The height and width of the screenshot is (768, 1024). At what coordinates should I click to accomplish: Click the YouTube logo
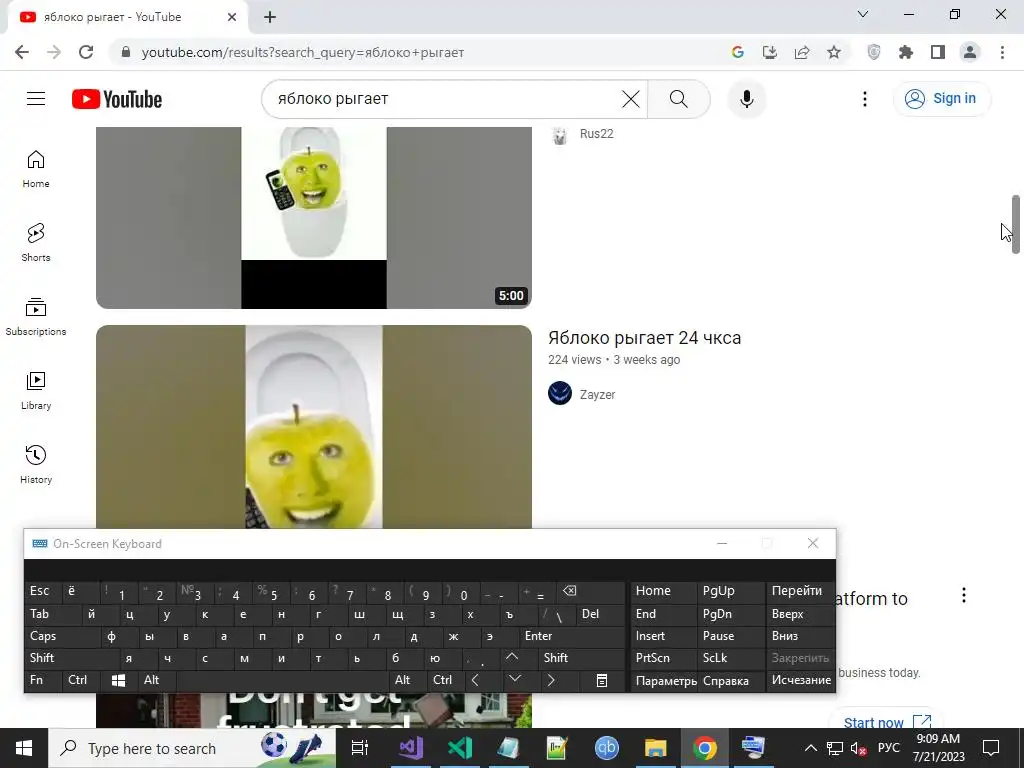click(x=117, y=99)
